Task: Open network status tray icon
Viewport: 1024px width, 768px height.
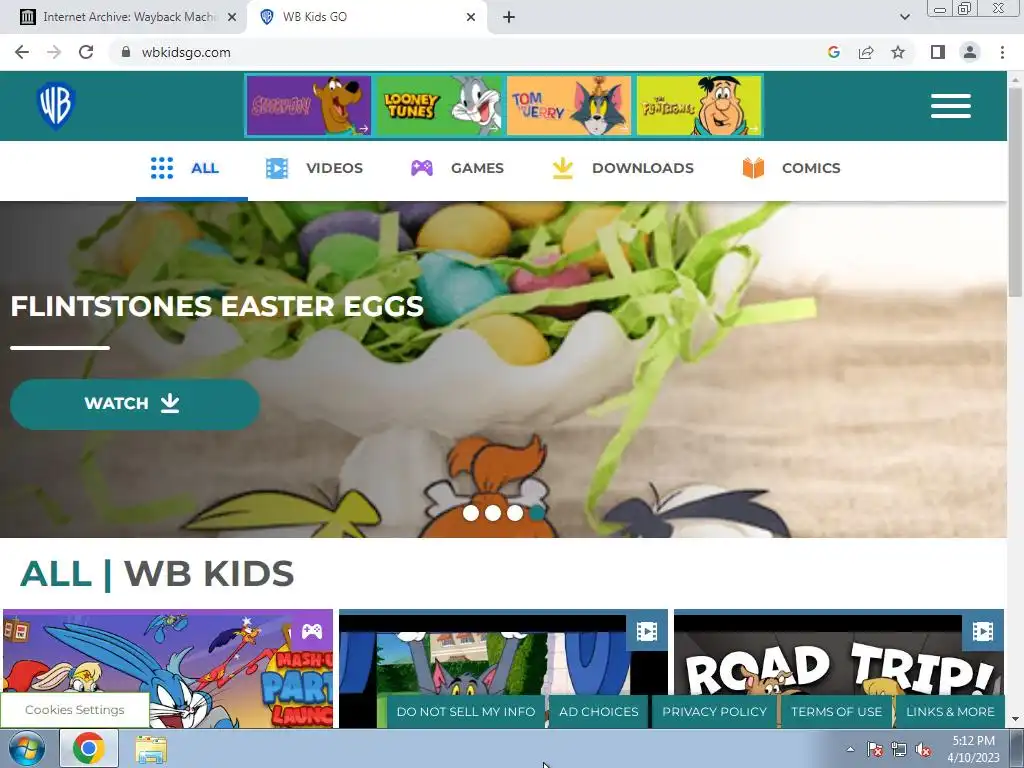Action: 899,749
